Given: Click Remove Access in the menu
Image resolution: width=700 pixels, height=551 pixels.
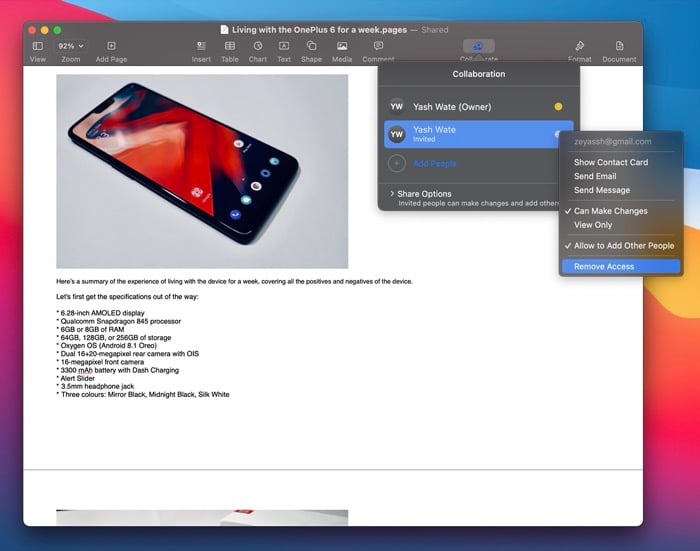Looking at the screenshot, I should click(621, 267).
